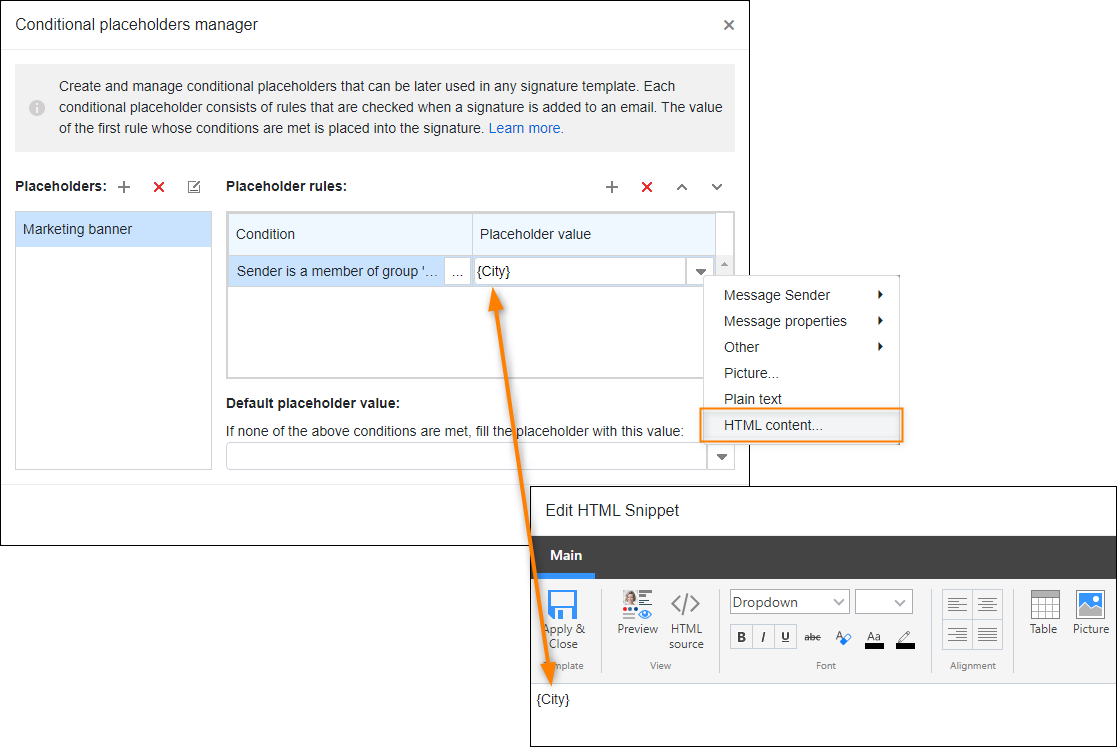Toggle underline formatting
This screenshot has width=1117, height=747.
coord(785,637)
